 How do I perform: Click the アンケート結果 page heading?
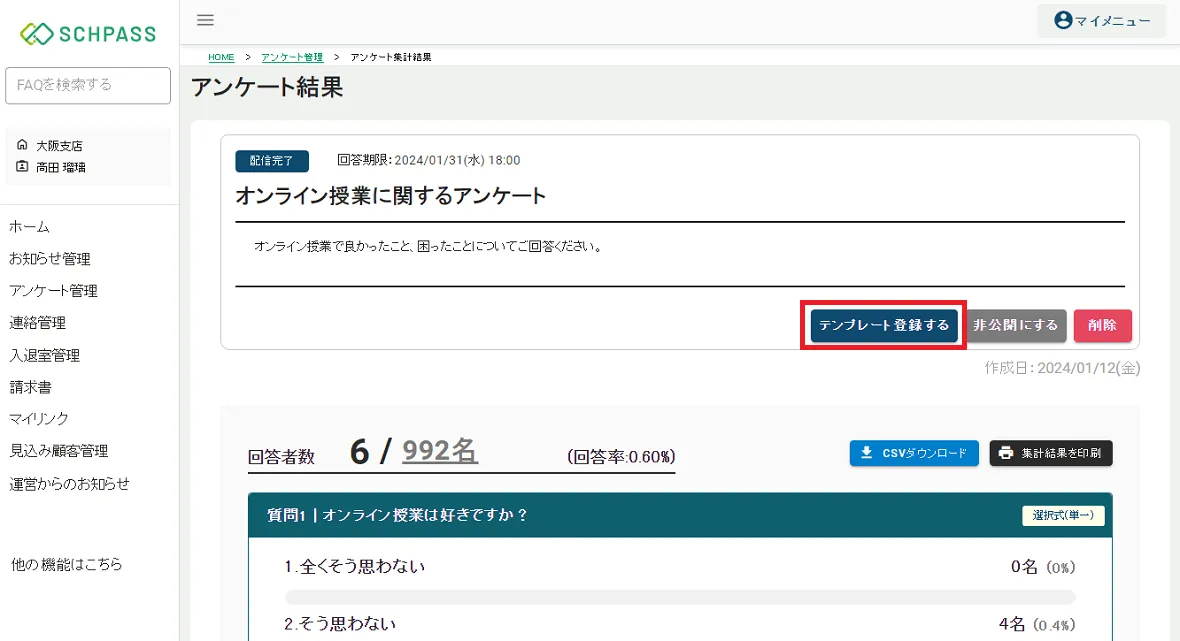coord(267,87)
